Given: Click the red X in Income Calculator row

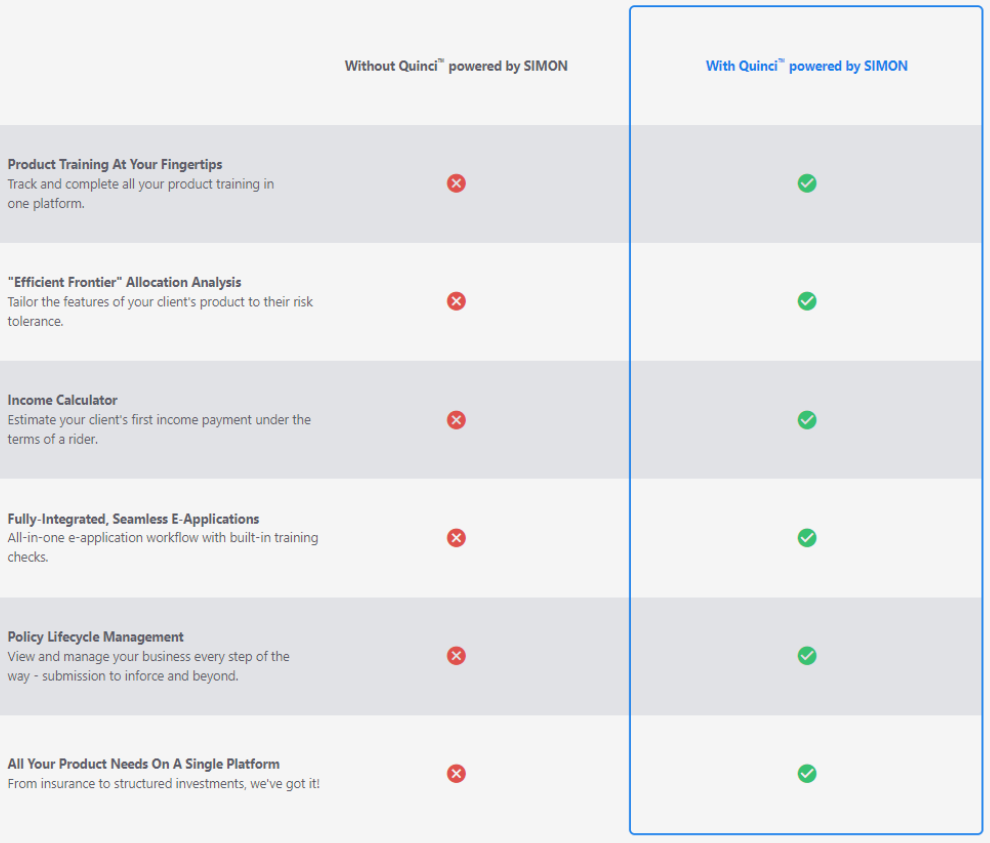Looking at the screenshot, I should (x=456, y=420).
